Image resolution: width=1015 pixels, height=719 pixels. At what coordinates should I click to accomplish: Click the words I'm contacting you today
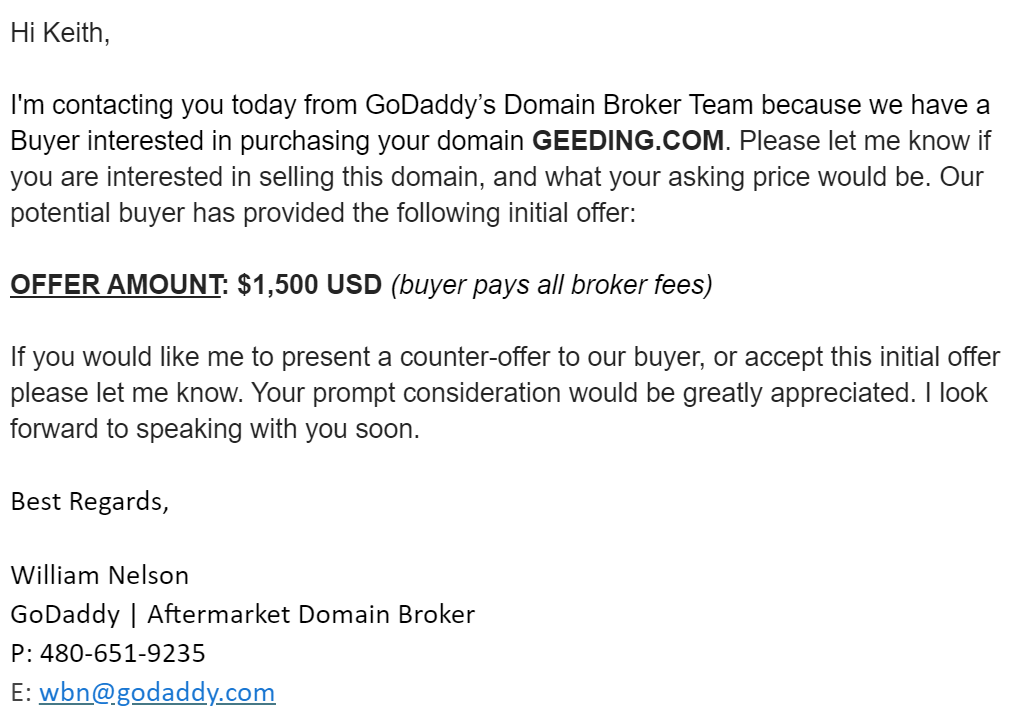point(153,105)
